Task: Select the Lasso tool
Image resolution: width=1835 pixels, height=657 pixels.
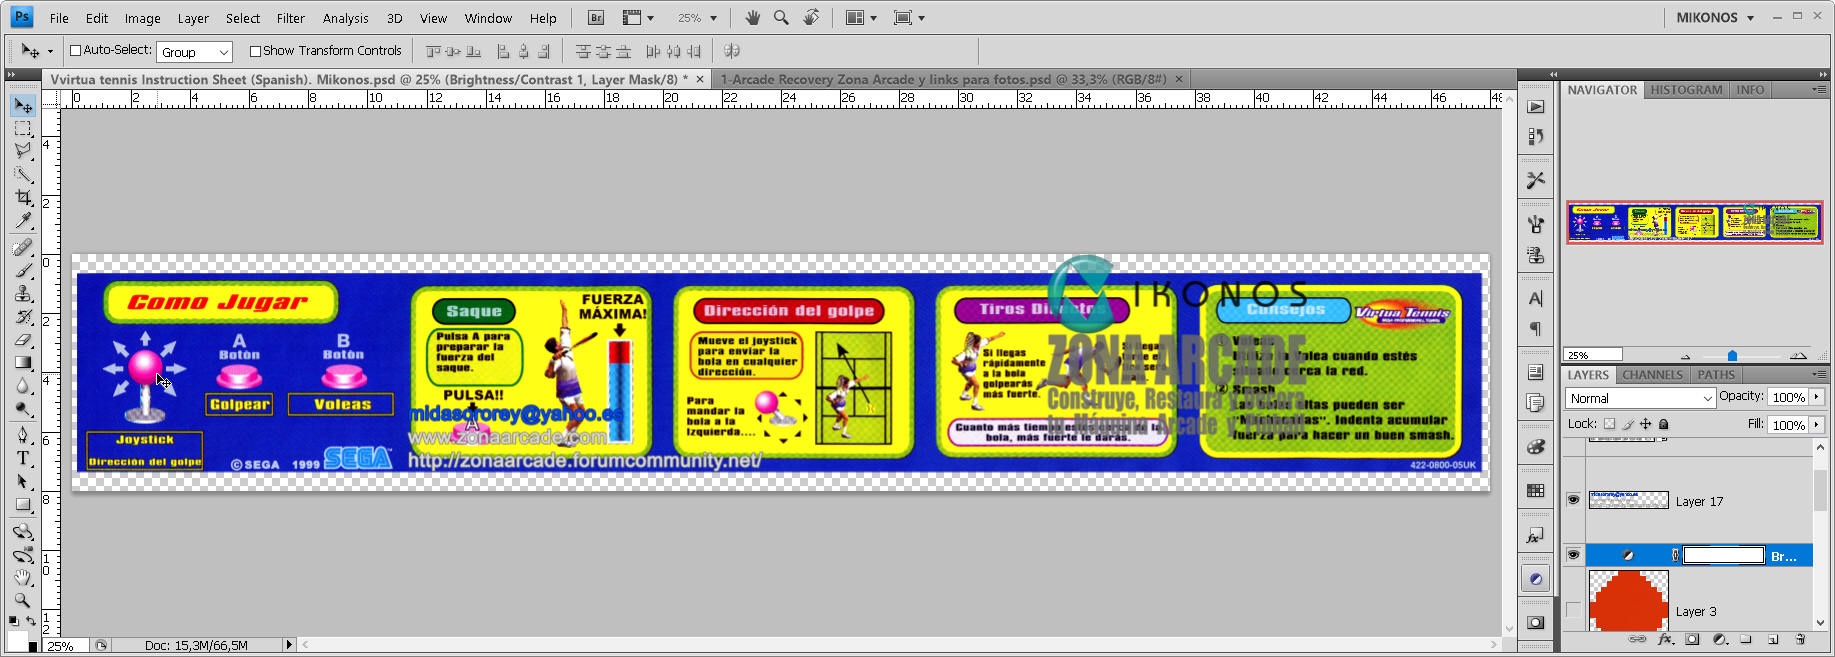Action: (x=23, y=151)
